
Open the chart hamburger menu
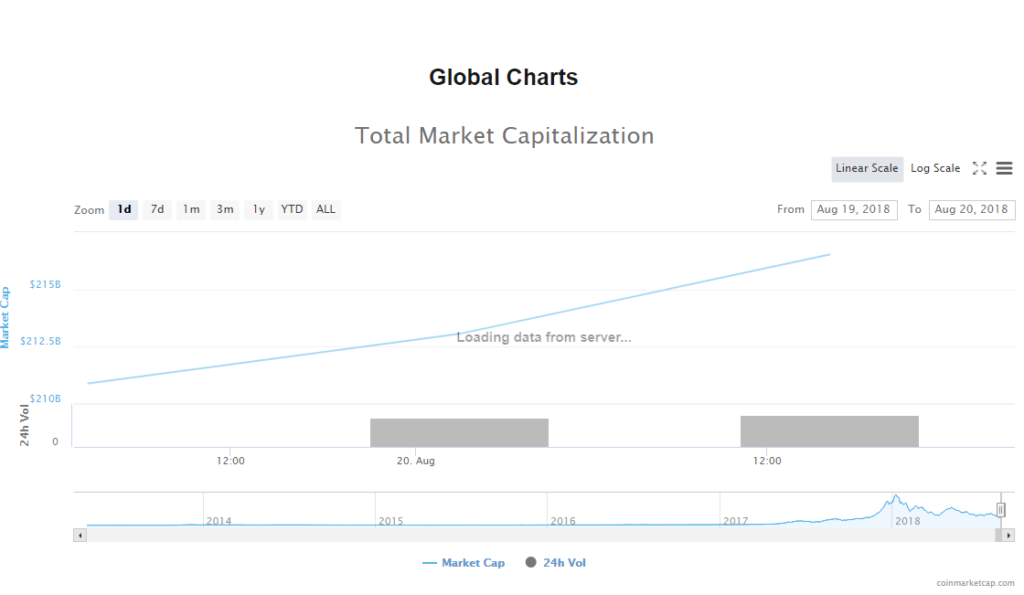click(x=1004, y=168)
